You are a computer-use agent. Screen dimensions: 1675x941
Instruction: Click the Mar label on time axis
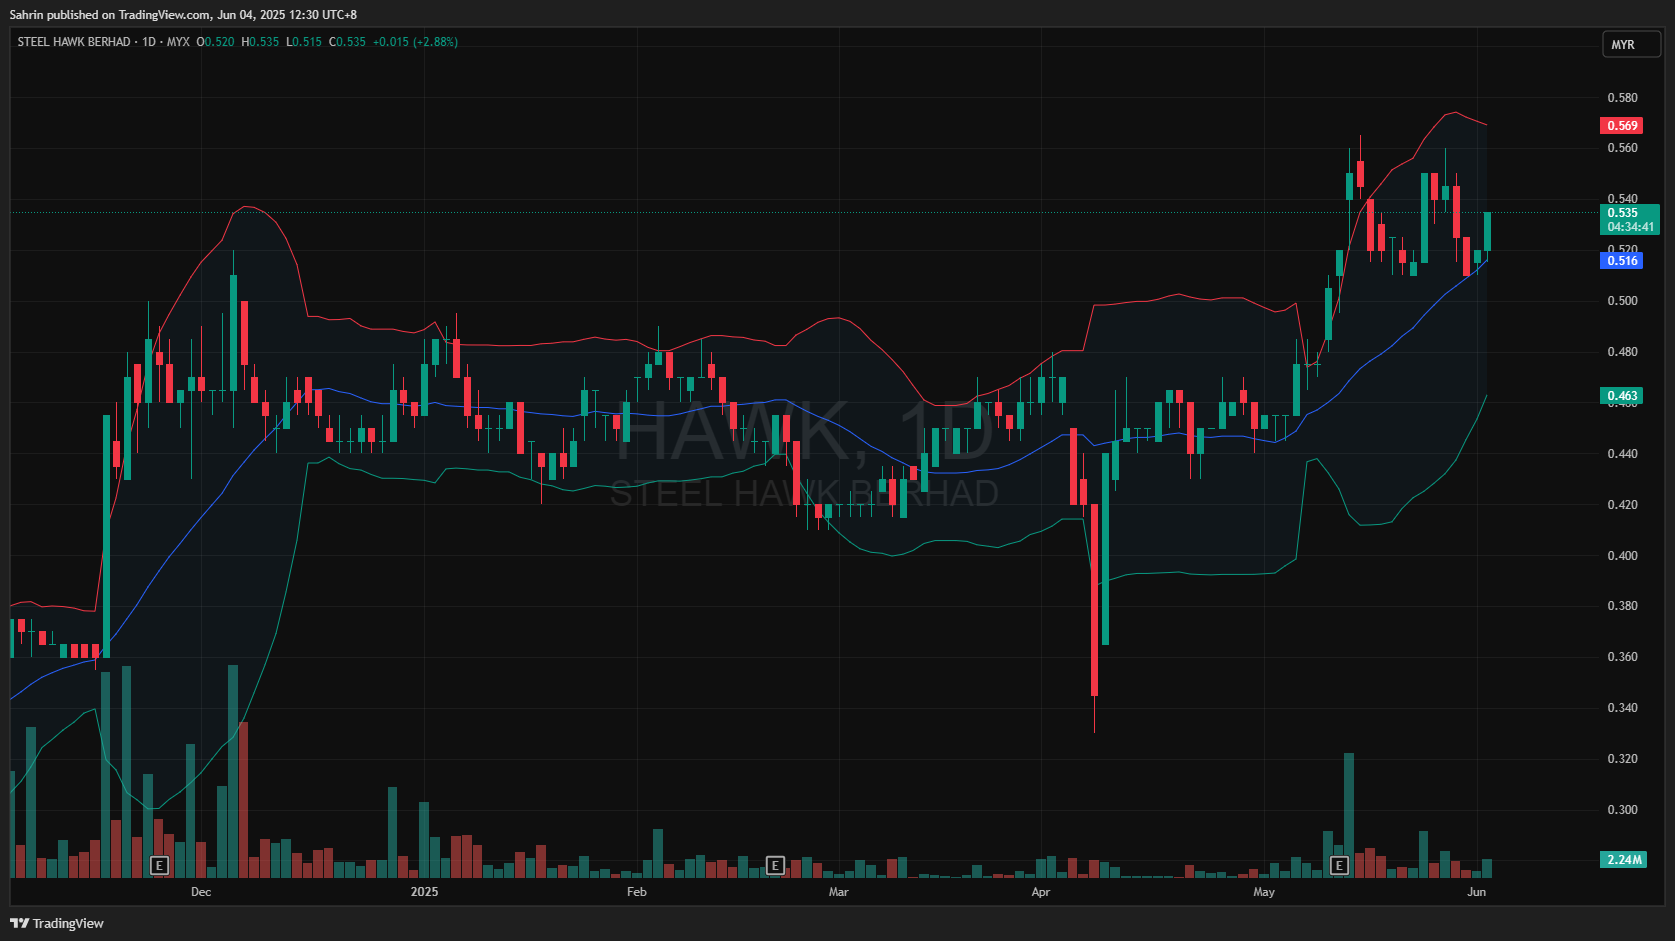coord(838,892)
